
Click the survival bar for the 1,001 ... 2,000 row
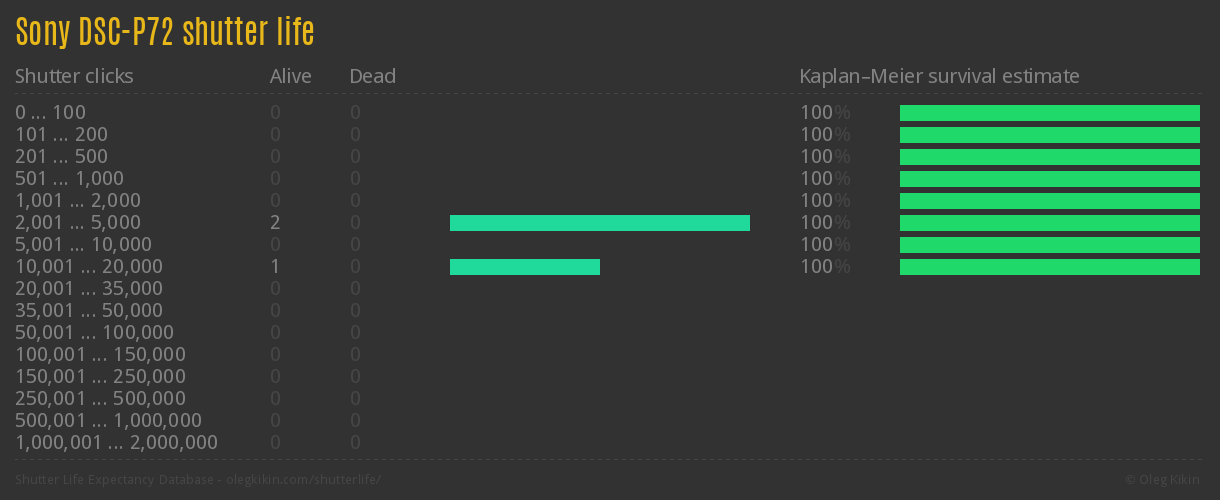click(x=1049, y=201)
